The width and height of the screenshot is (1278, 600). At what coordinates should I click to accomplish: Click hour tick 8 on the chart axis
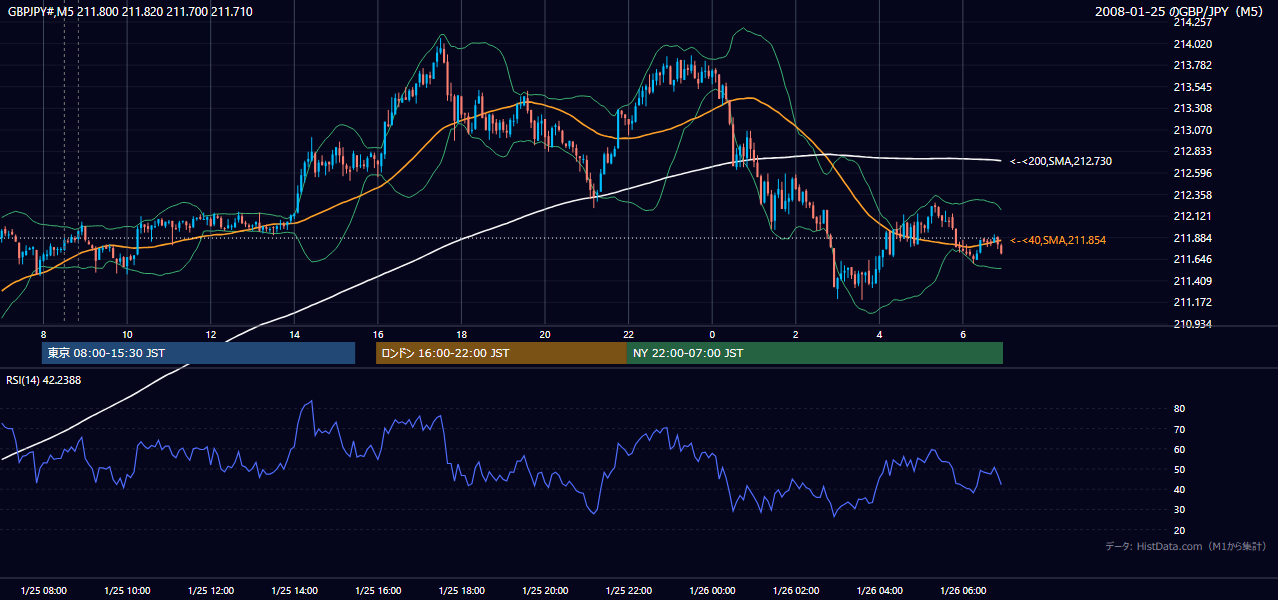pos(43,334)
